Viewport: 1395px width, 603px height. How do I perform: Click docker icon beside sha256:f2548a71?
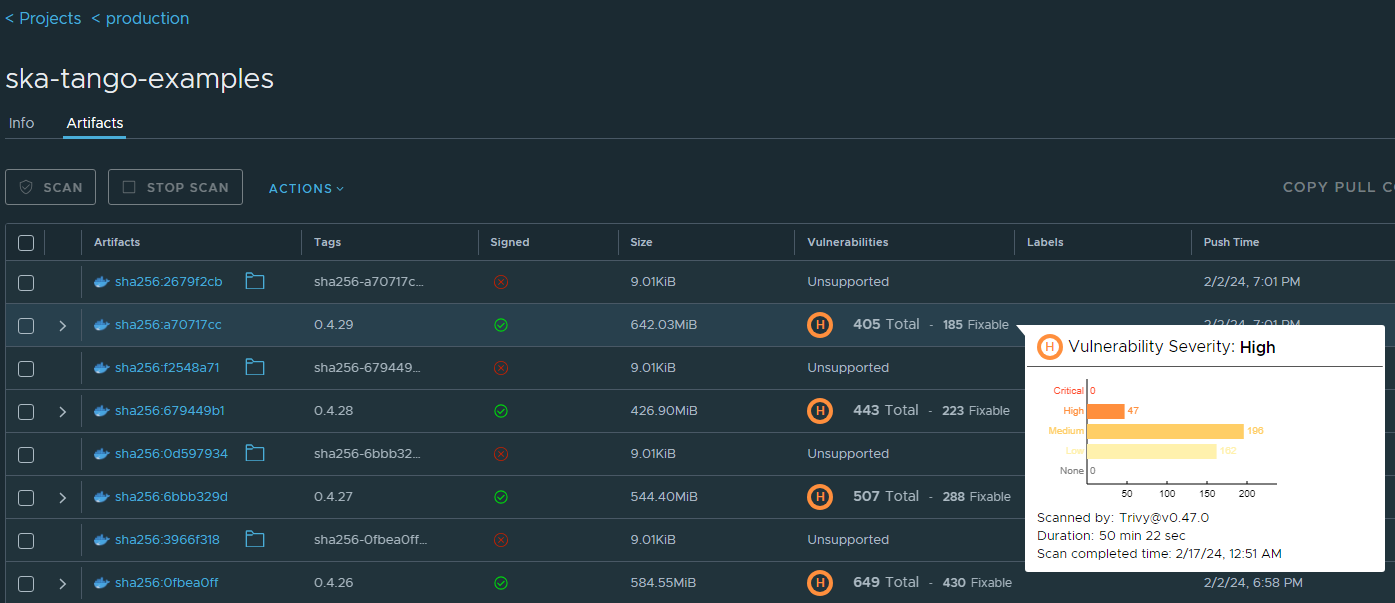[101, 368]
